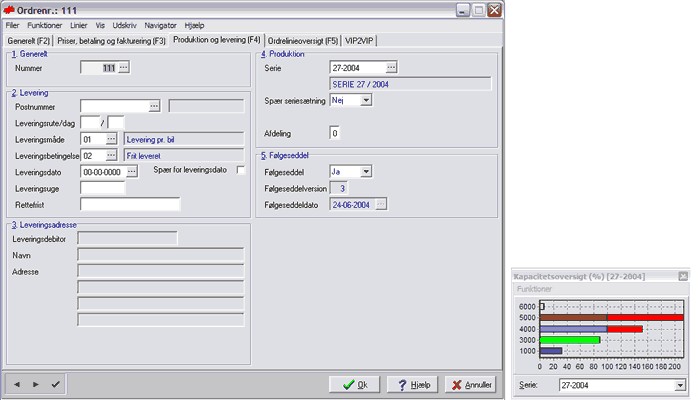Switch to Generelt (F2) tab
Image resolution: width=700 pixels, height=400 pixels.
click(29, 40)
